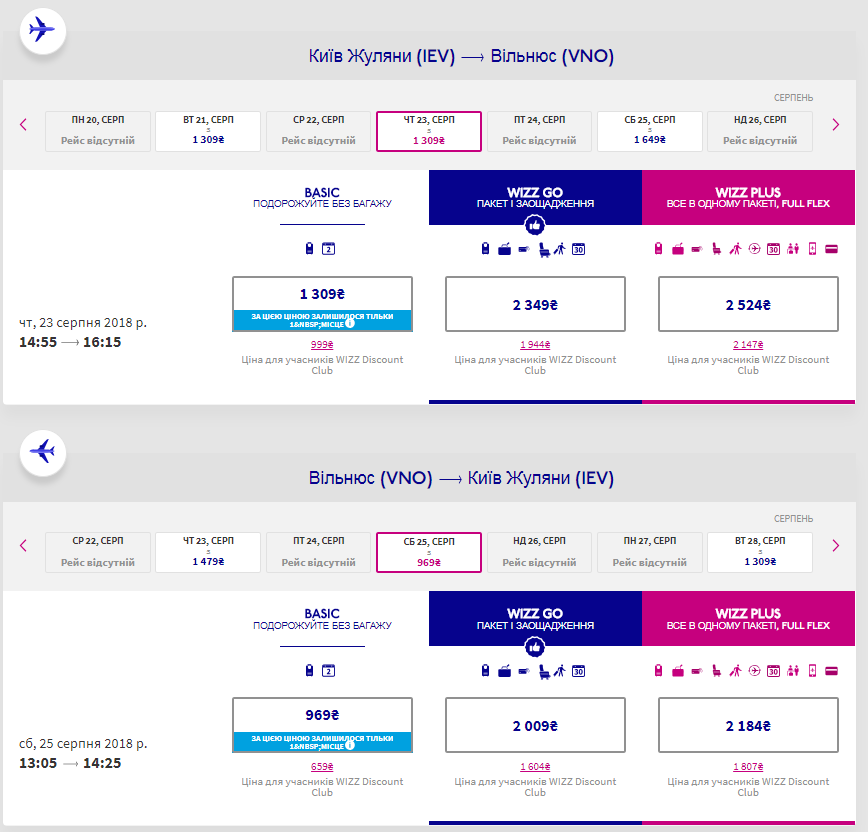Click the return WIZZ PLUS credit card refund icon
This screenshot has height=832, width=868.
[x=831, y=671]
